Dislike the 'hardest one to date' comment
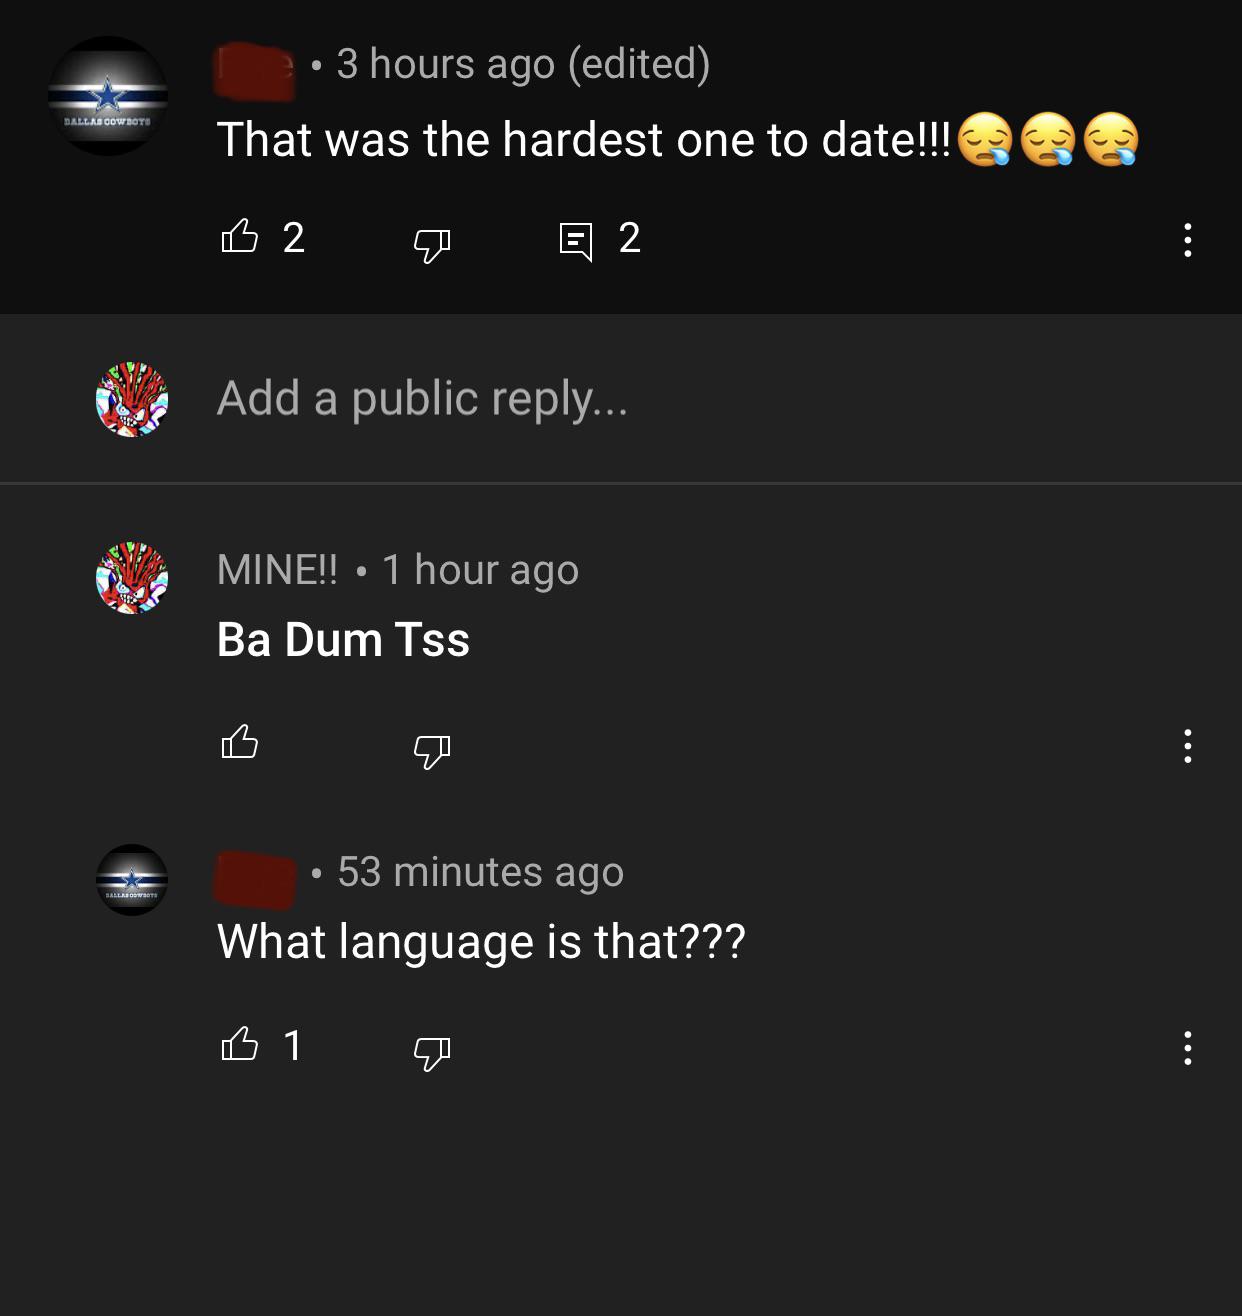This screenshot has width=1242, height=1316. coord(432,242)
